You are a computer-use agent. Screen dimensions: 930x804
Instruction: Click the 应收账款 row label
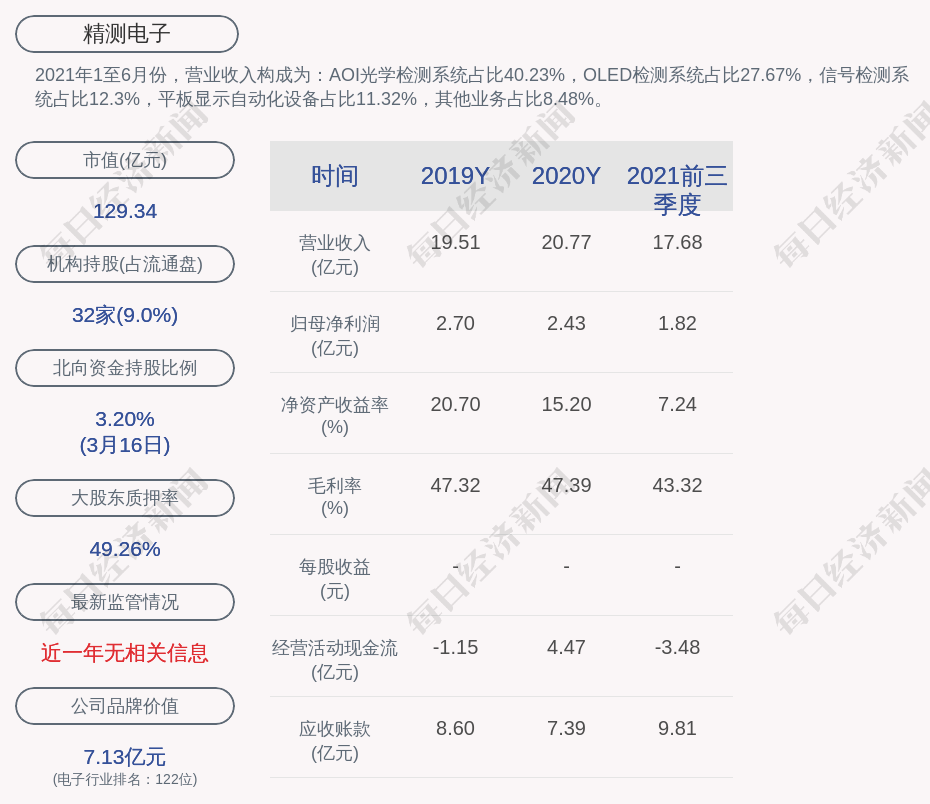(x=335, y=729)
